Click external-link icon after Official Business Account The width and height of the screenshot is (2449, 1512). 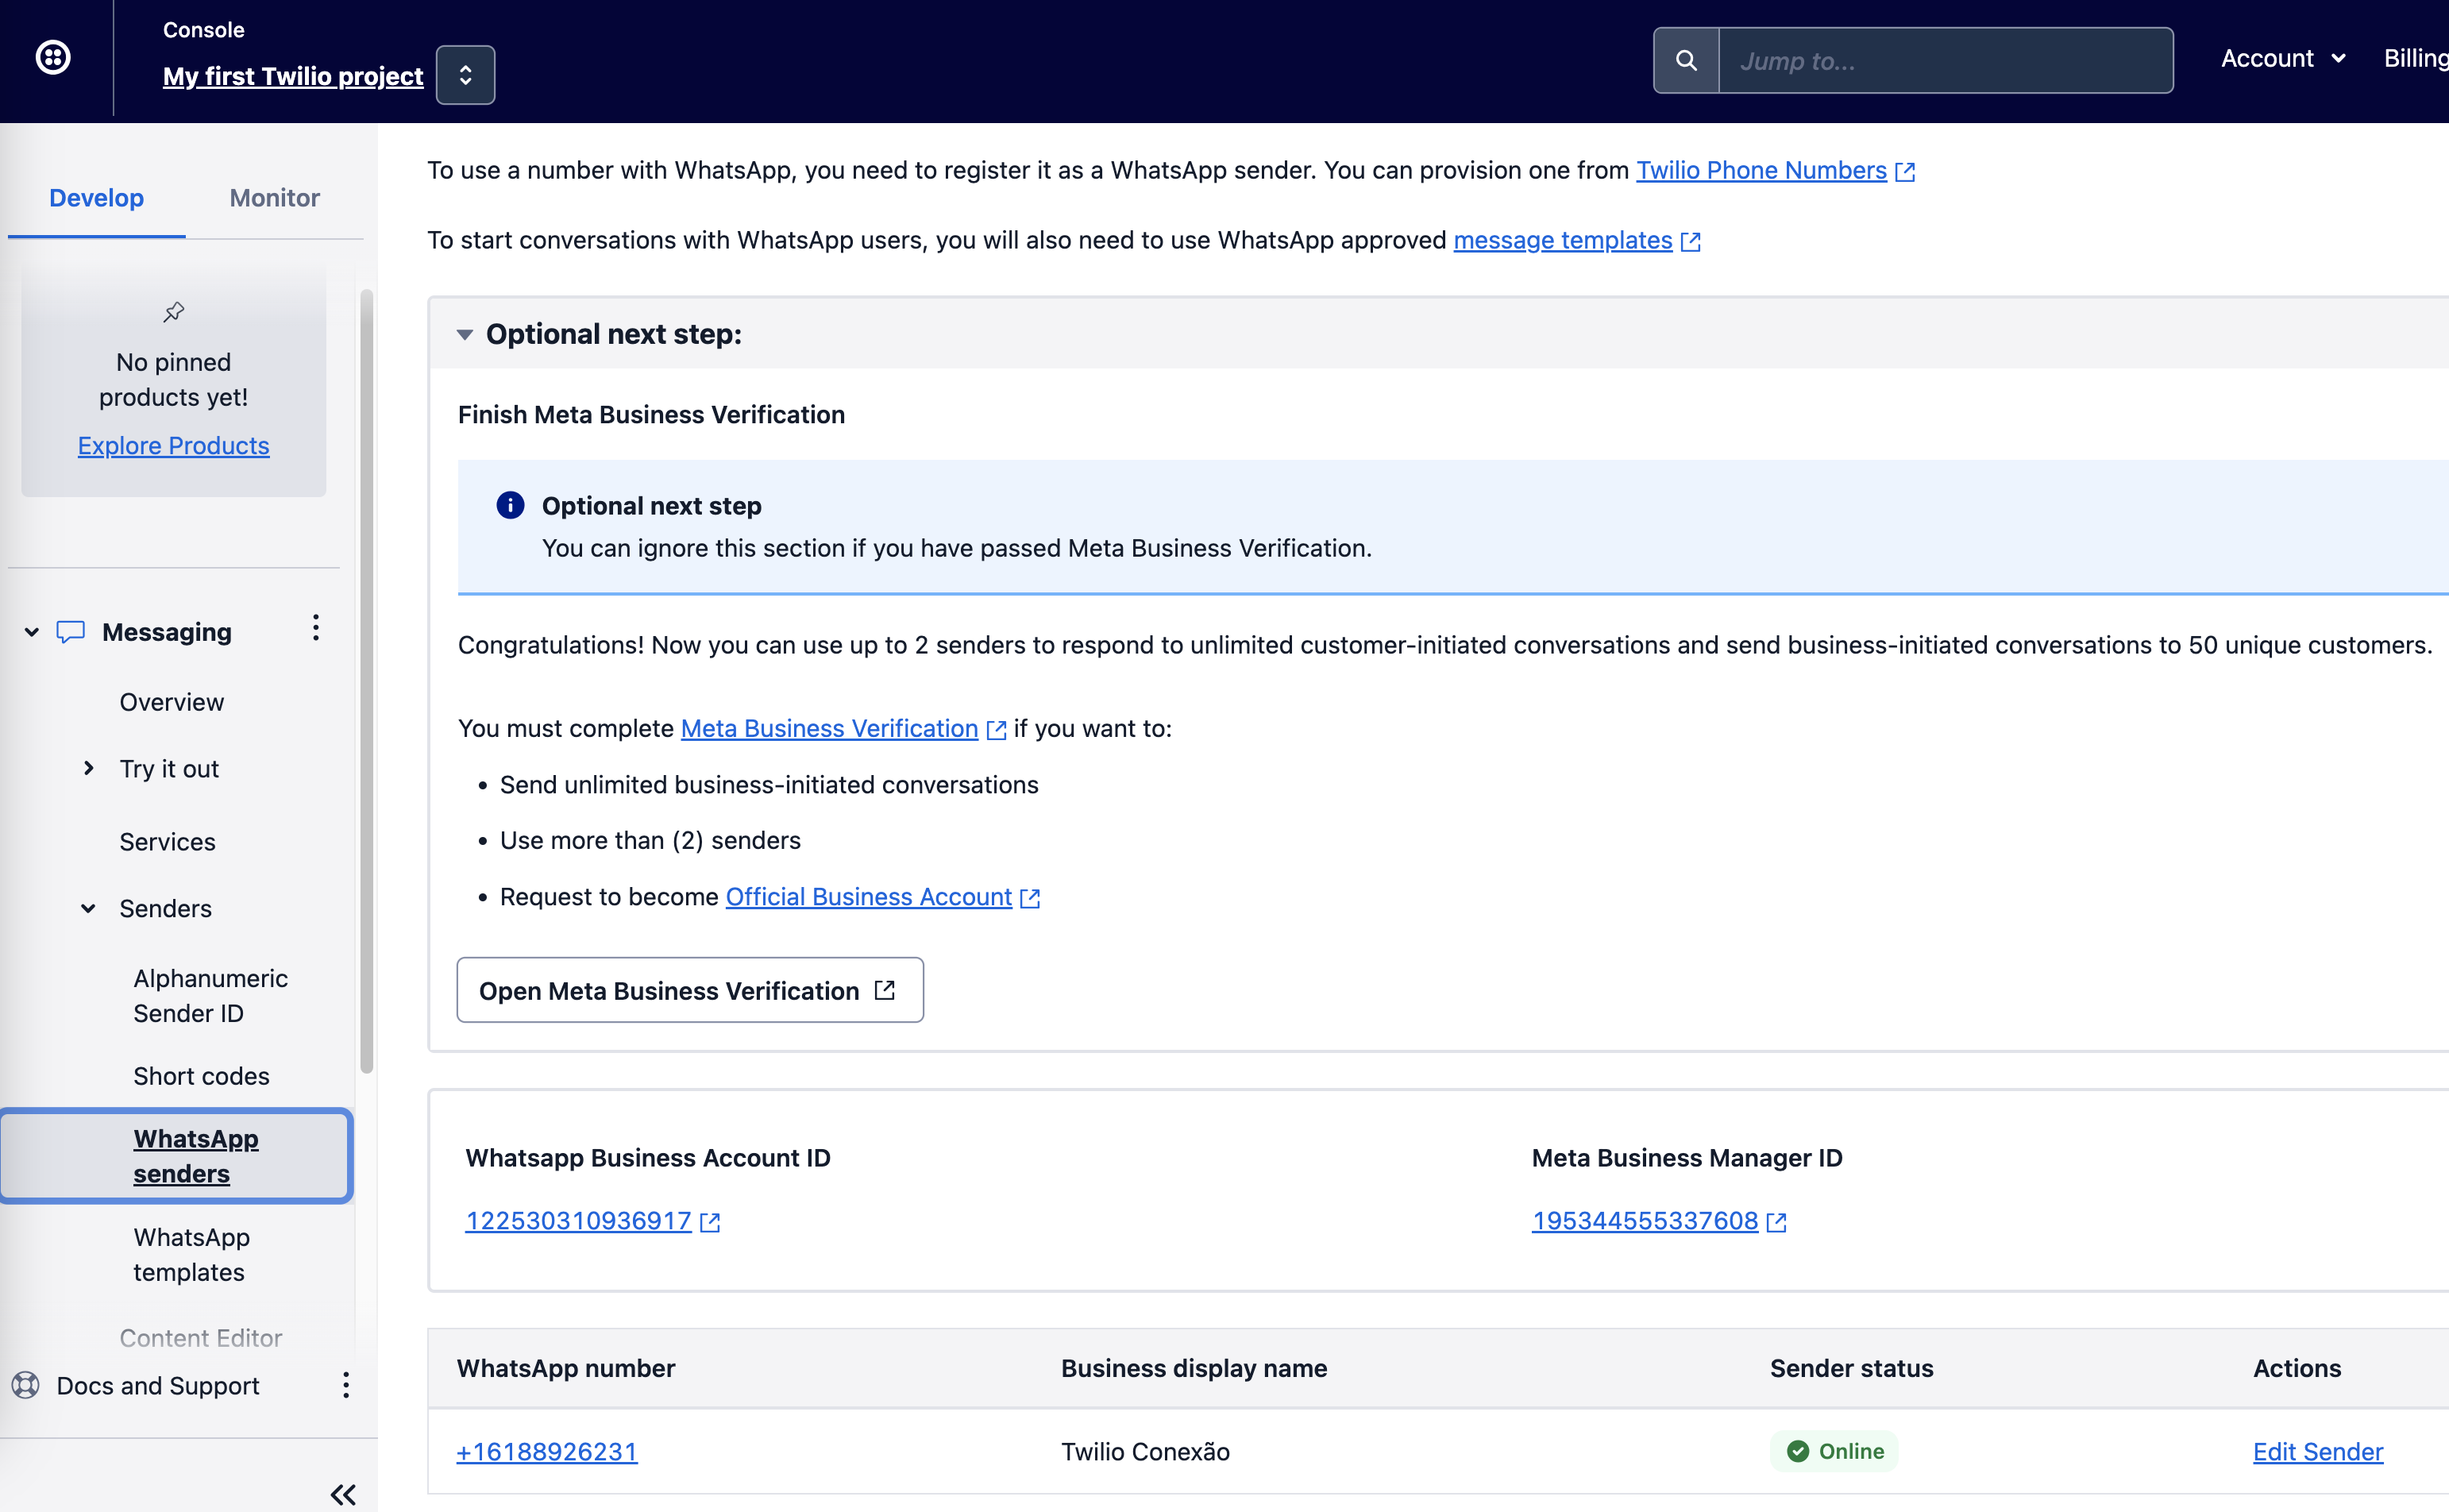pos(1030,899)
